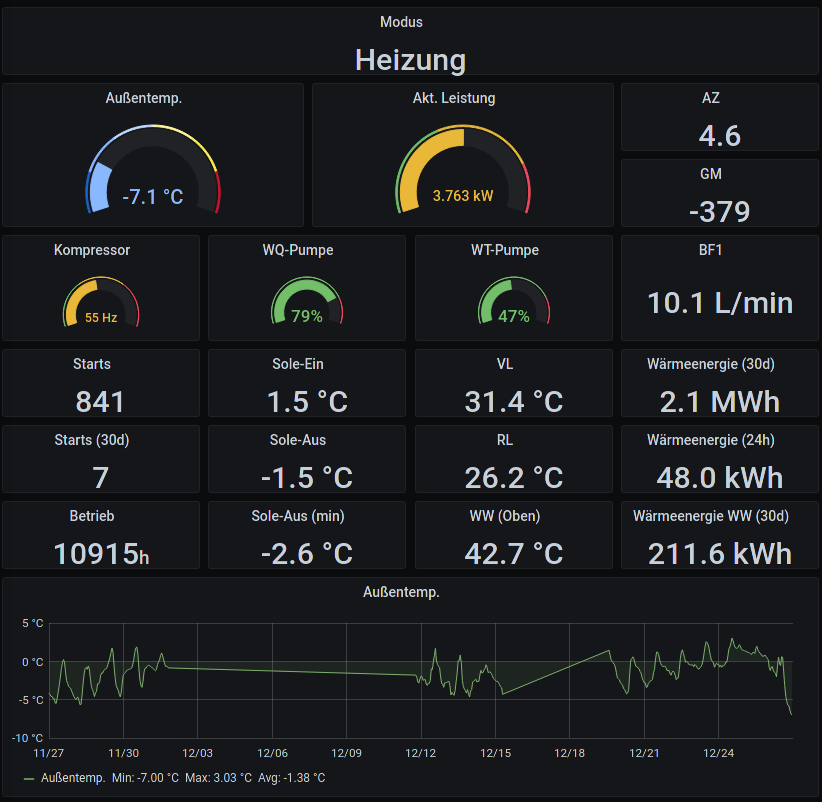Click the 12/12 x-axis date label
The height and width of the screenshot is (802, 822).
pos(420,753)
